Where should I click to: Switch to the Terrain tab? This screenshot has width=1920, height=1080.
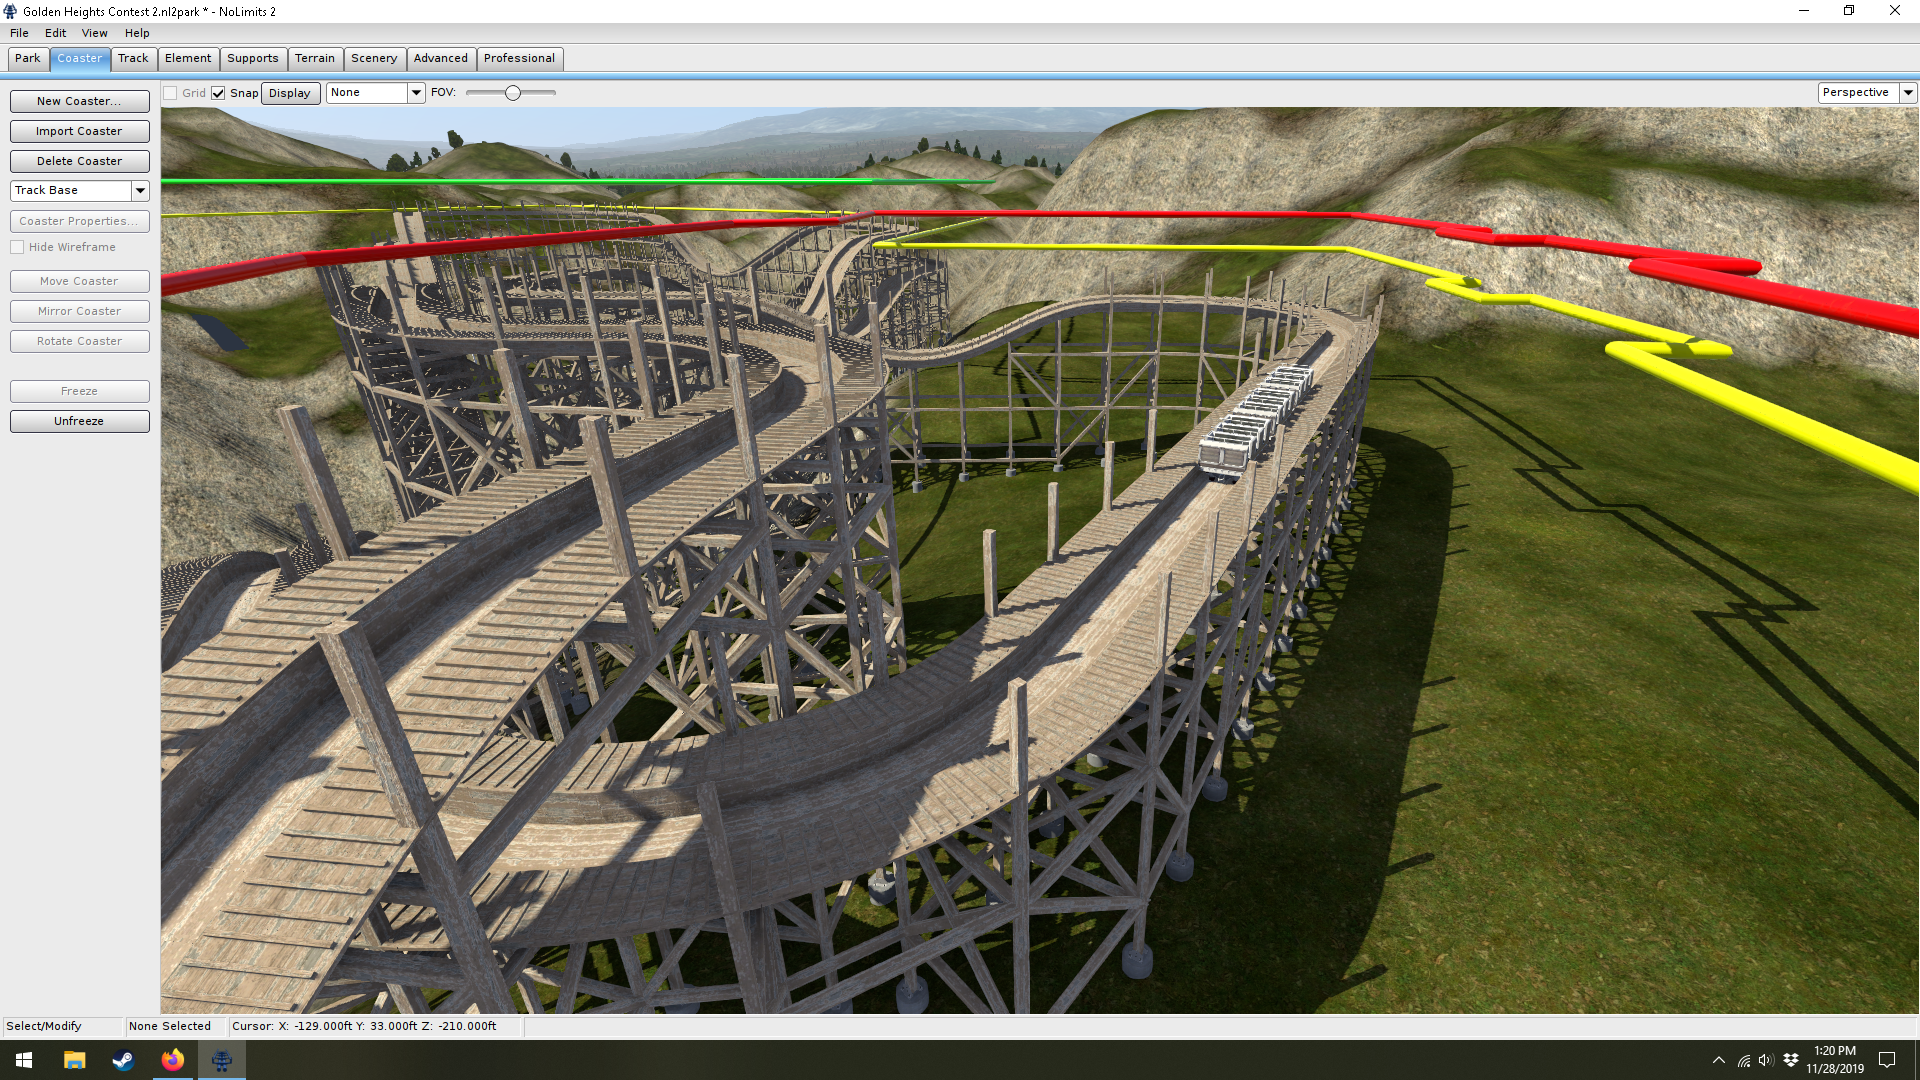[x=314, y=58]
